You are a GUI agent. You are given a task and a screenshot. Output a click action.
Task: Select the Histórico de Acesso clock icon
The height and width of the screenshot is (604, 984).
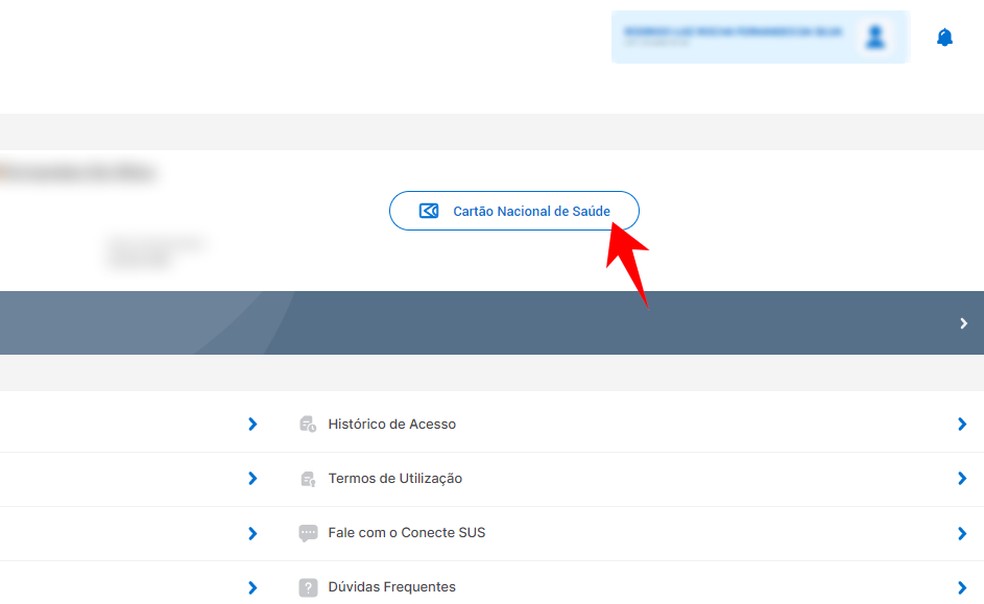coord(308,423)
